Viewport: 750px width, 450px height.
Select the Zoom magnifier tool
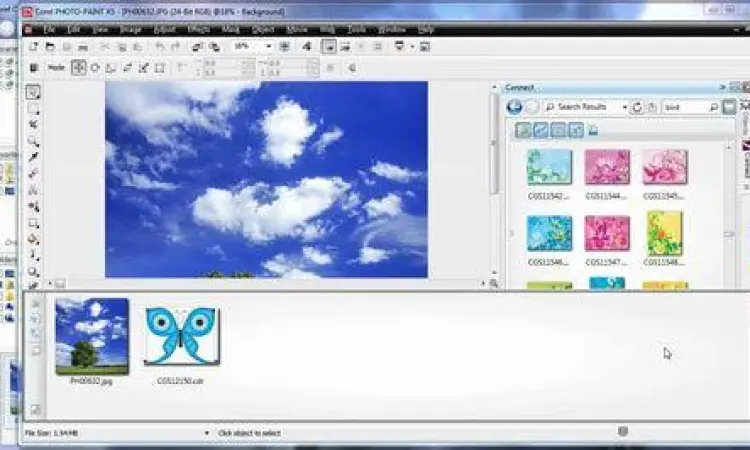33,141
